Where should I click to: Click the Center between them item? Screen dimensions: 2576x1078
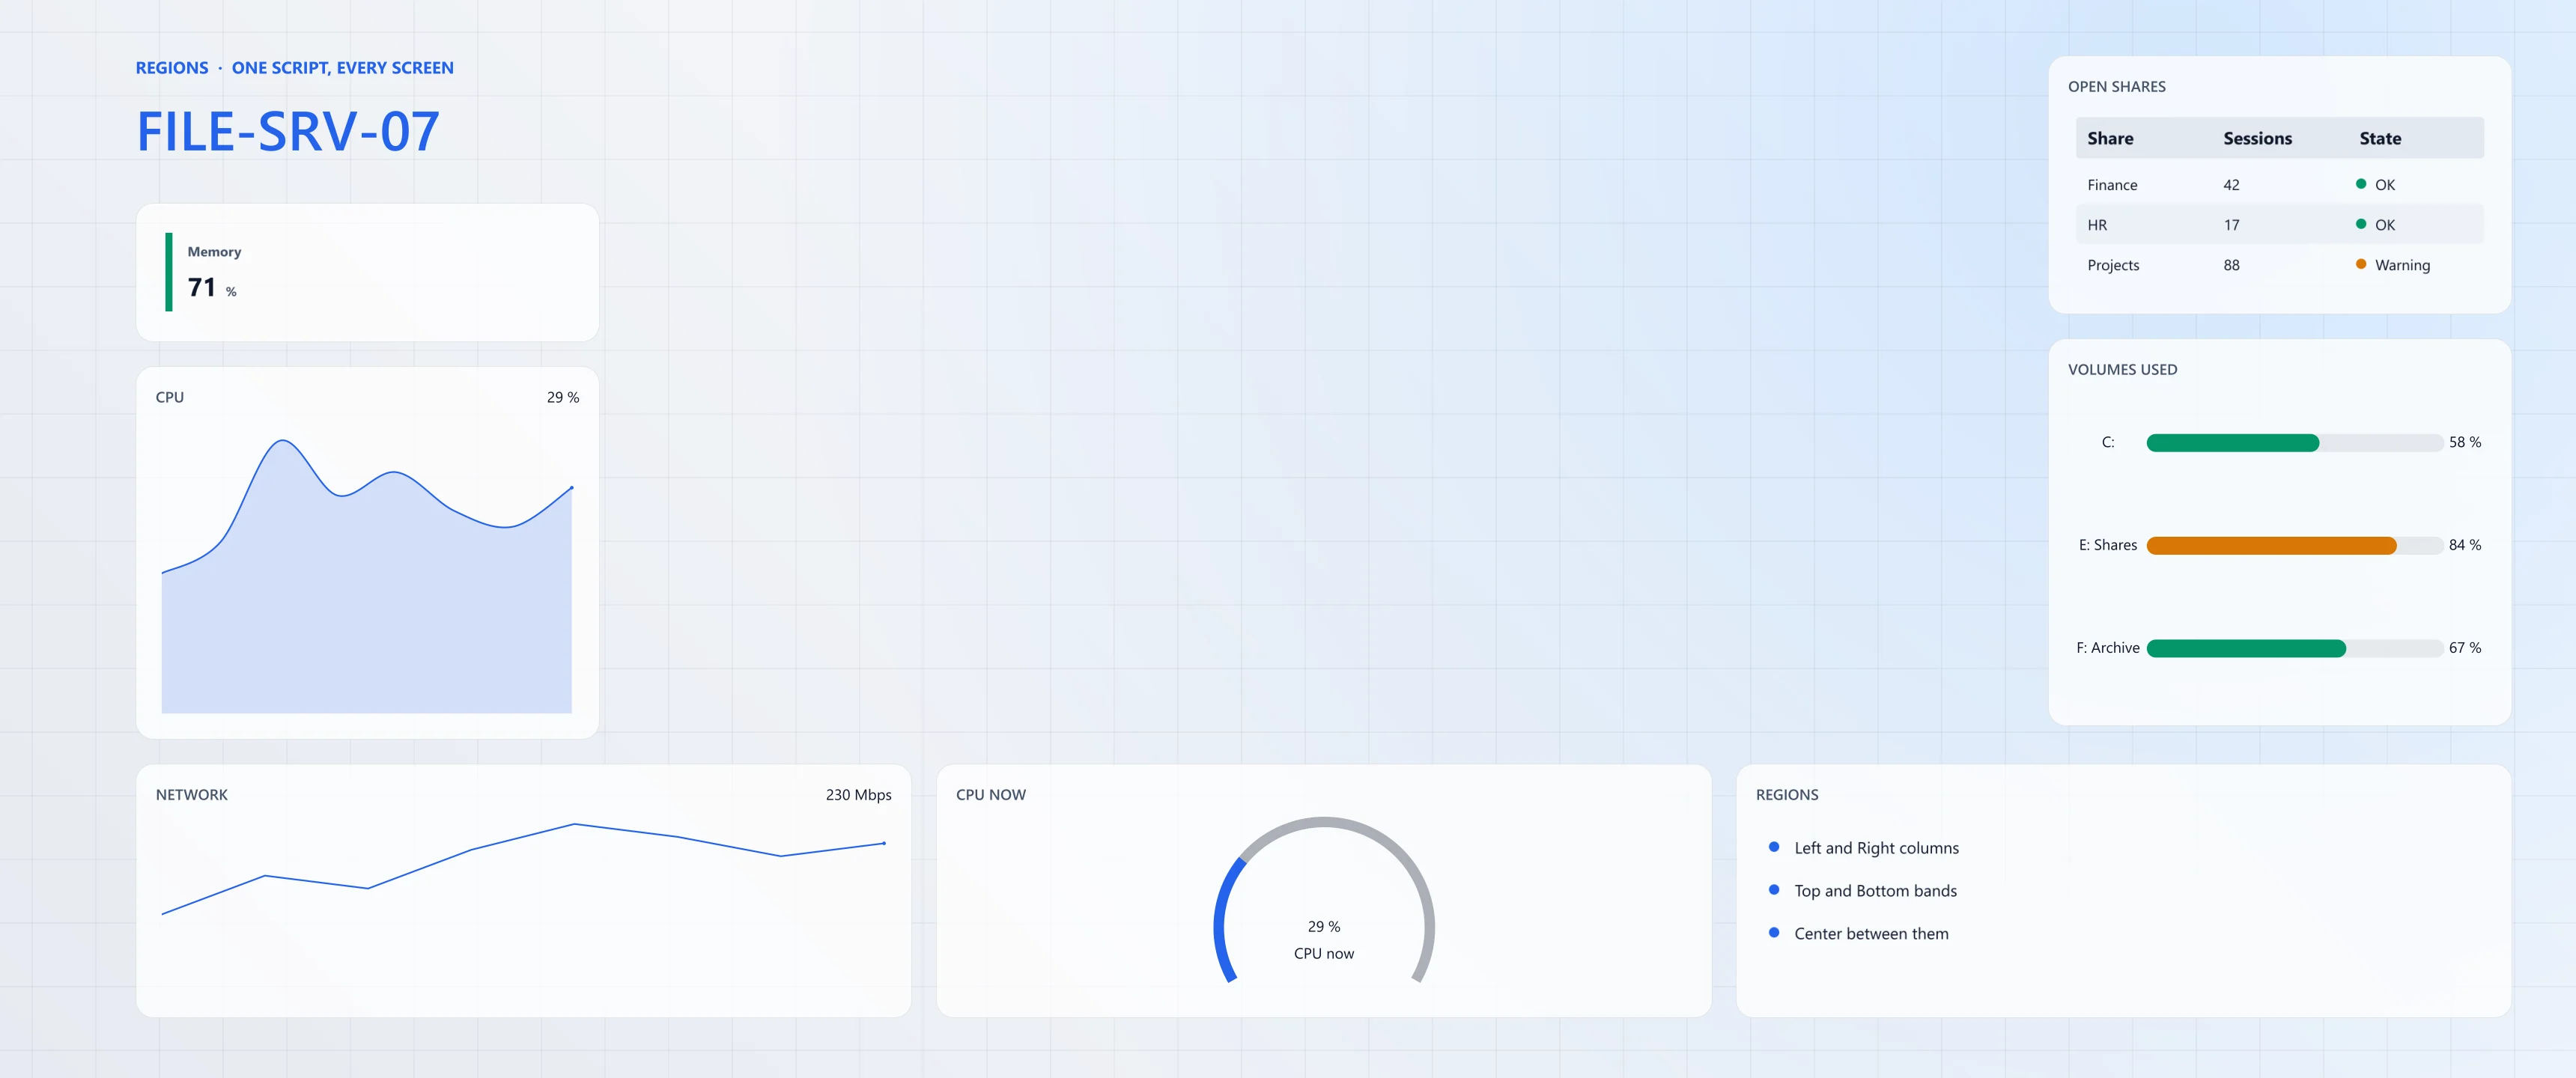click(x=1871, y=934)
